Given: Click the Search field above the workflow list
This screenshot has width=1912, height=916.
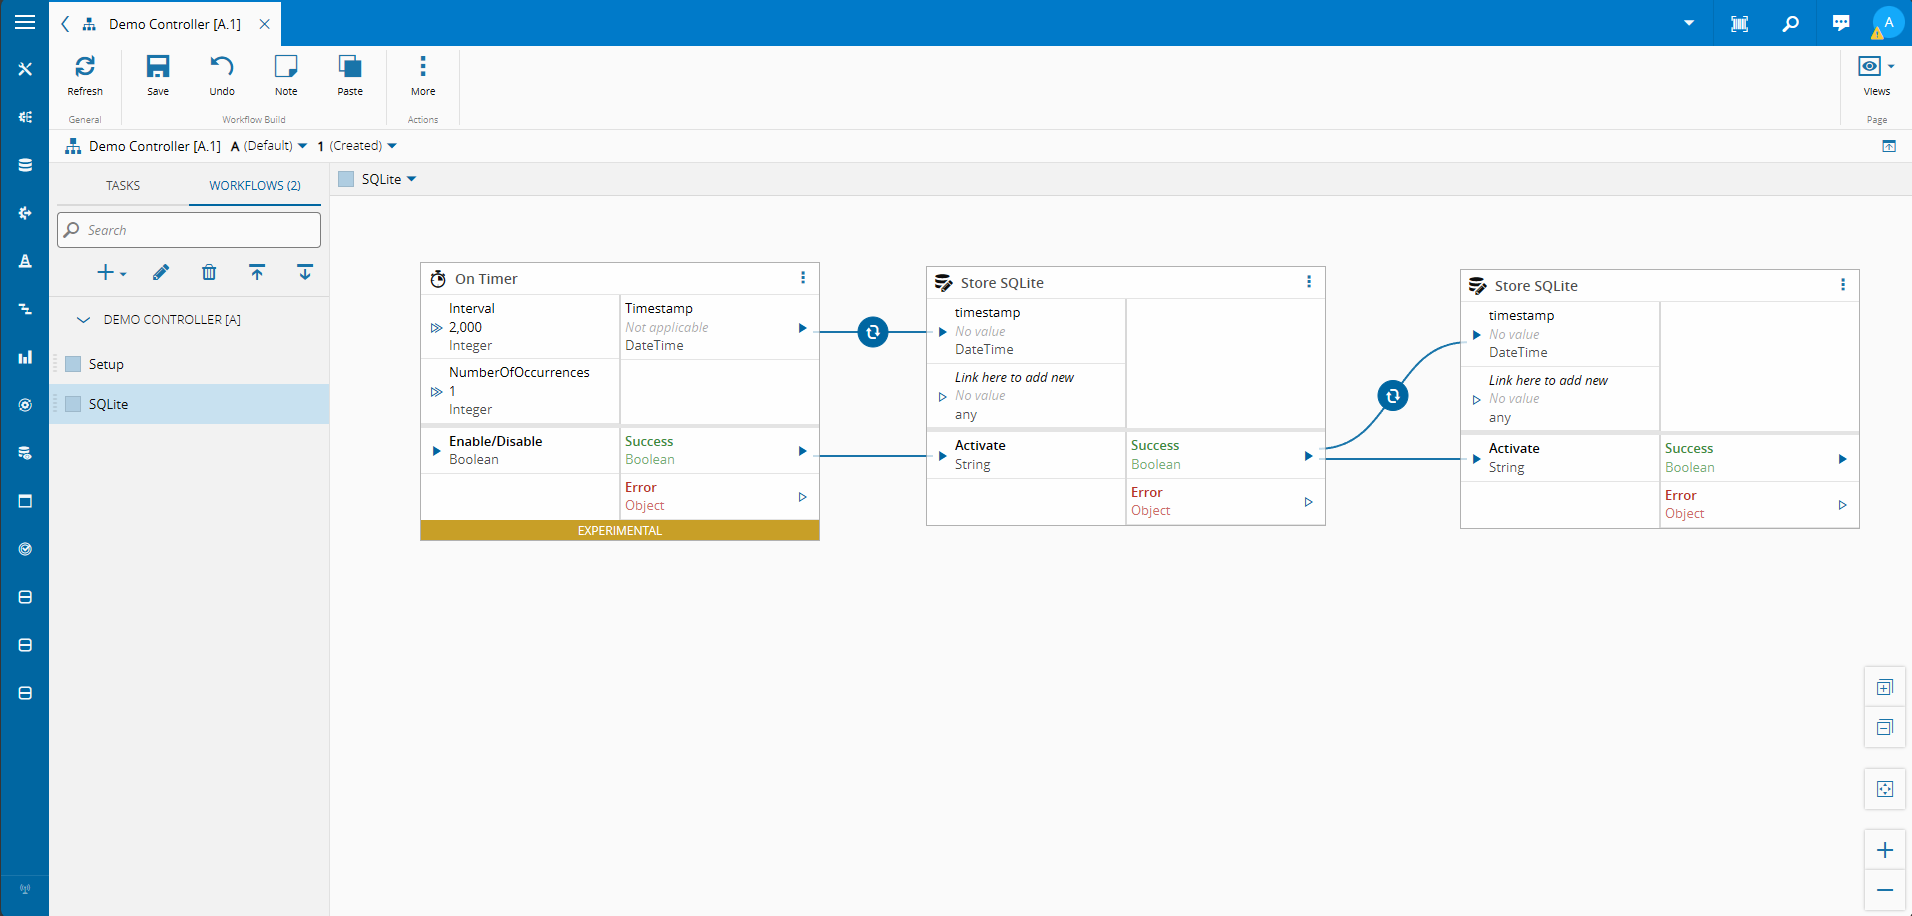Looking at the screenshot, I should tap(188, 229).
